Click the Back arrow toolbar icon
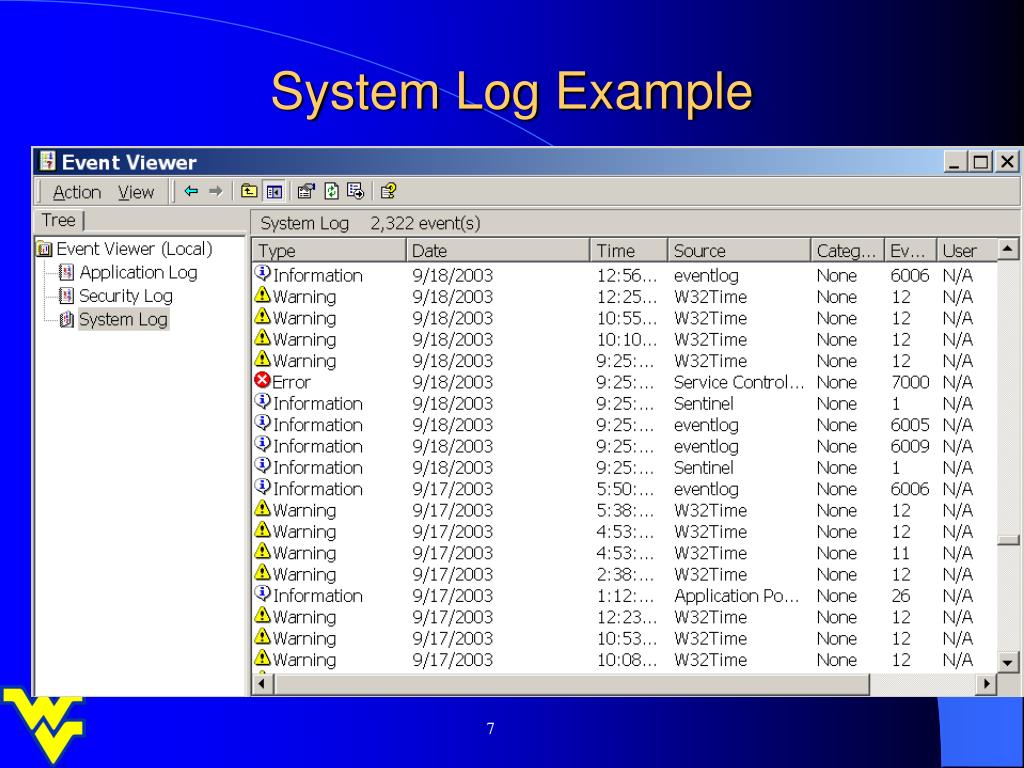The height and width of the screenshot is (768, 1024). pos(191,191)
